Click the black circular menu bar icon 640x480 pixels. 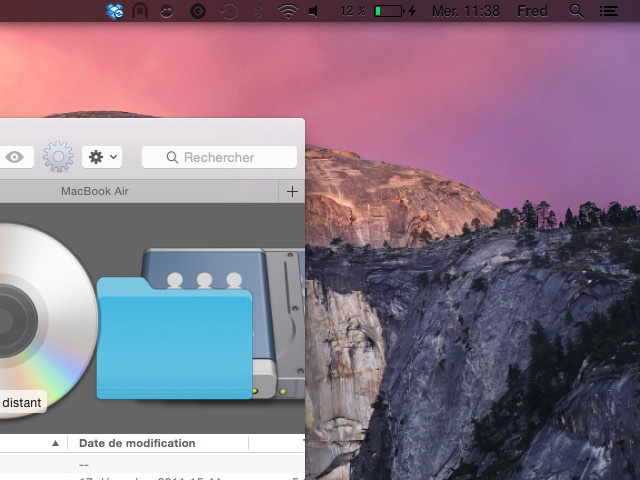click(198, 11)
